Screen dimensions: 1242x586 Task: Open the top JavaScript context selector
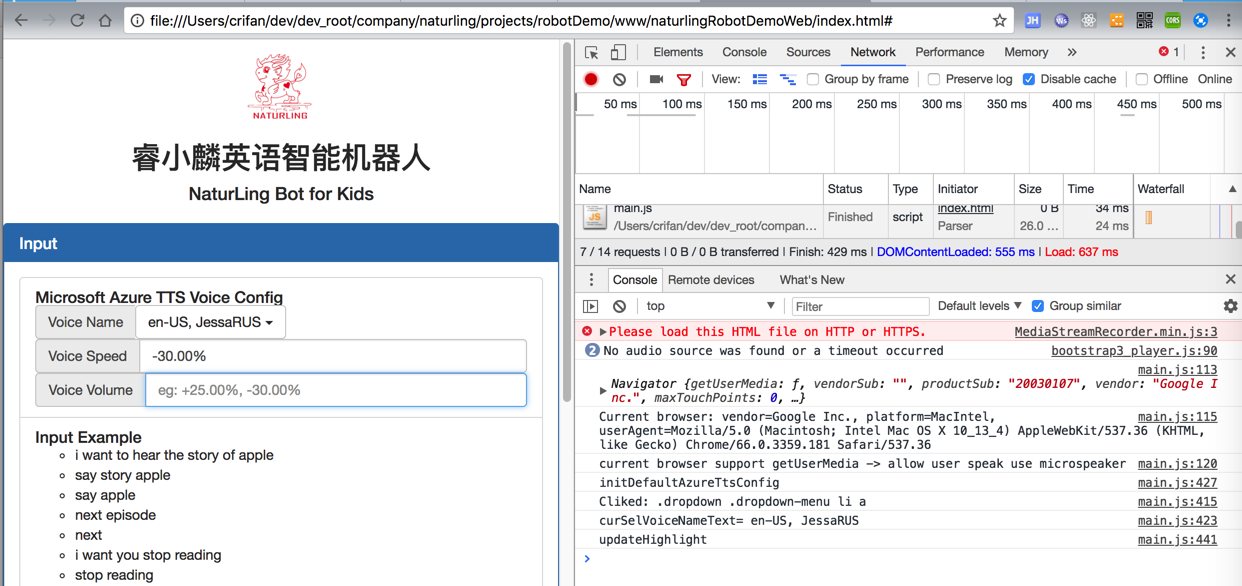(x=710, y=306)
